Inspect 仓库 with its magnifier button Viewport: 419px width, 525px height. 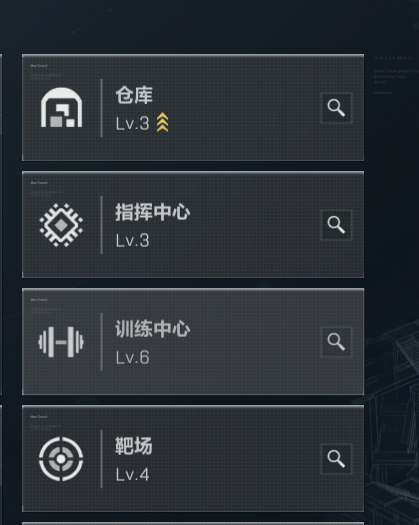336,108
